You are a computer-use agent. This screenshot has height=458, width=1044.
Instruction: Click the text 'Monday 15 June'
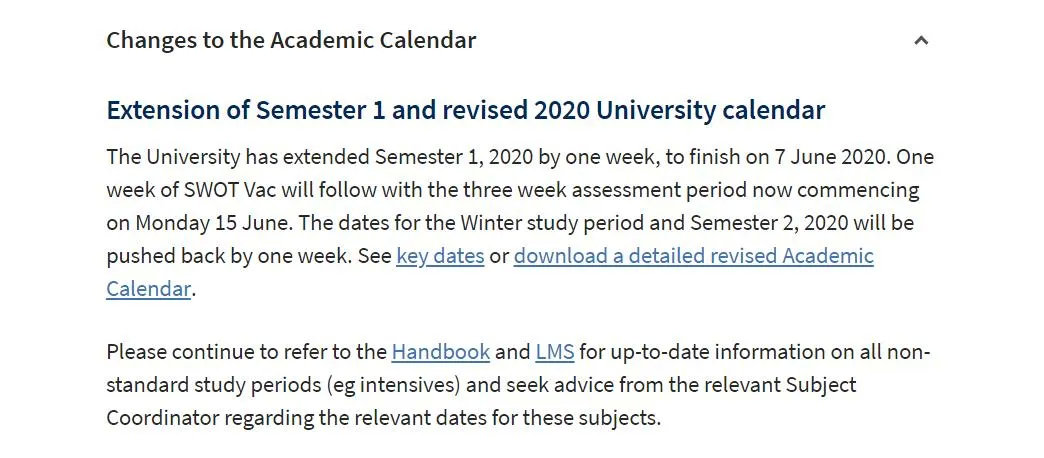click(x=213, y=223)
